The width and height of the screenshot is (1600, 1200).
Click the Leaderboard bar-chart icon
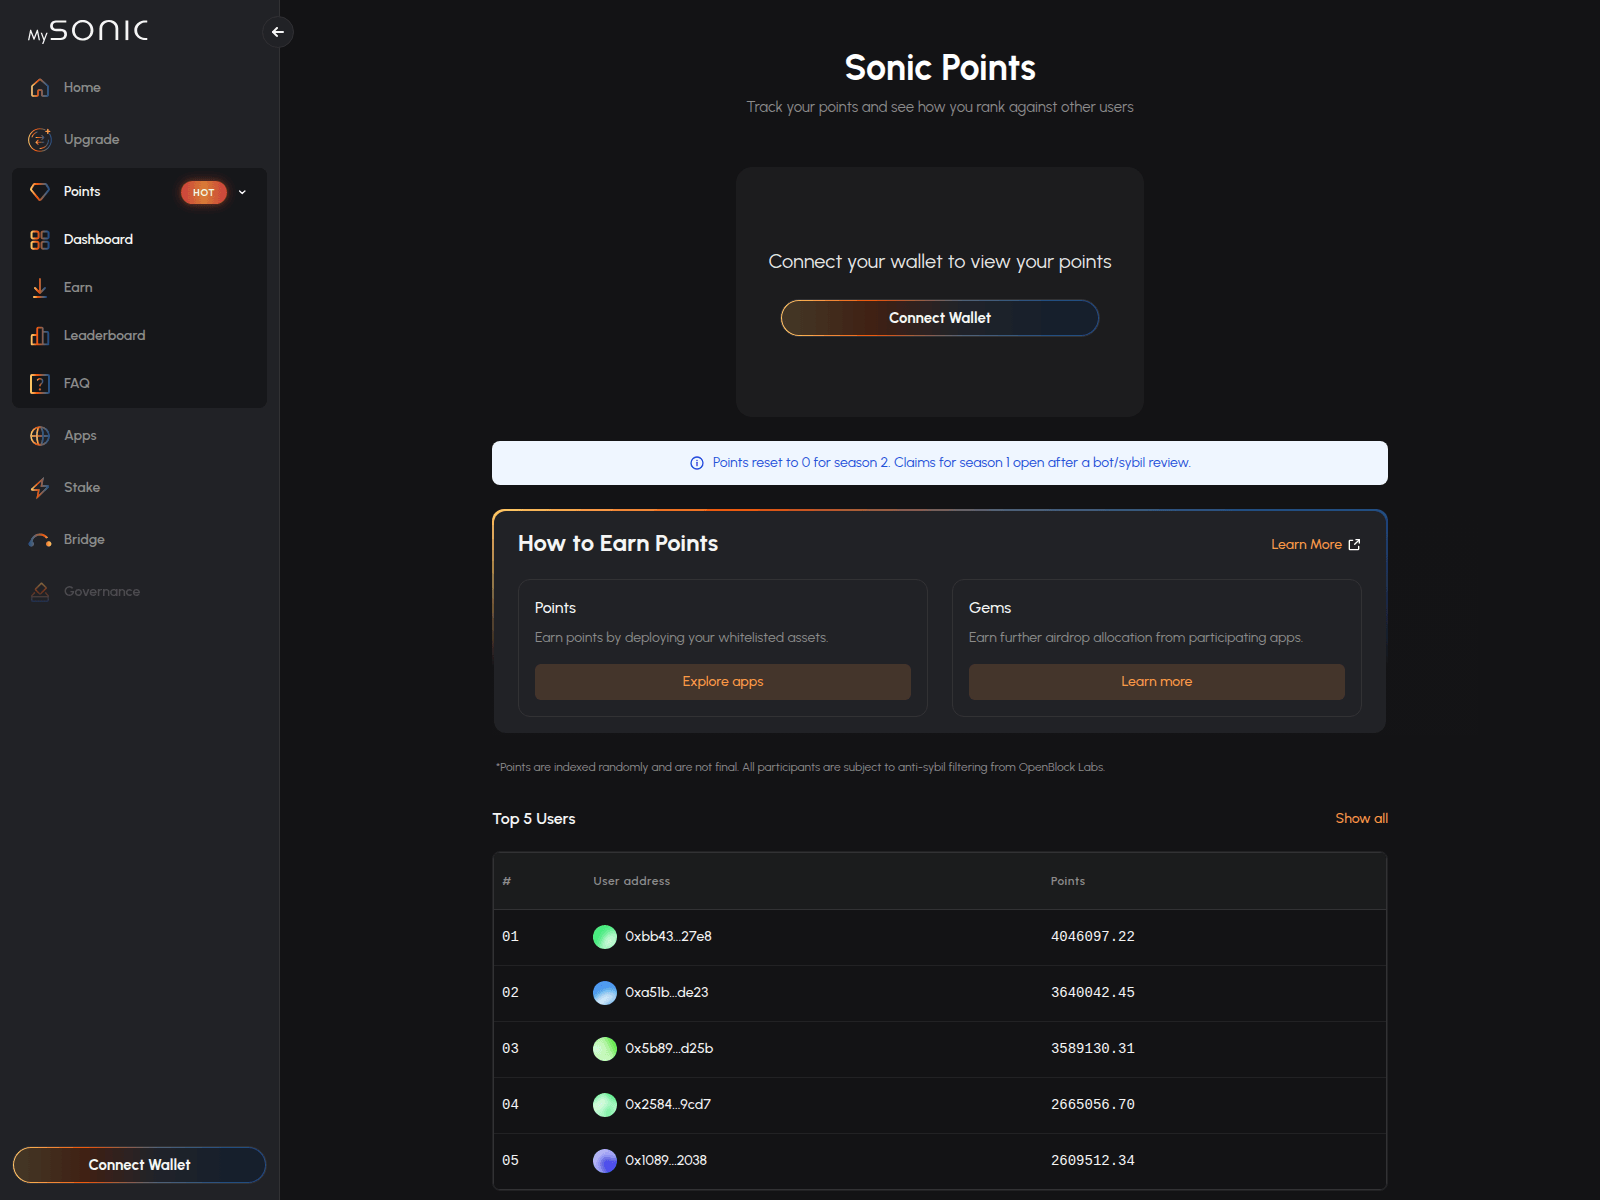40,336
